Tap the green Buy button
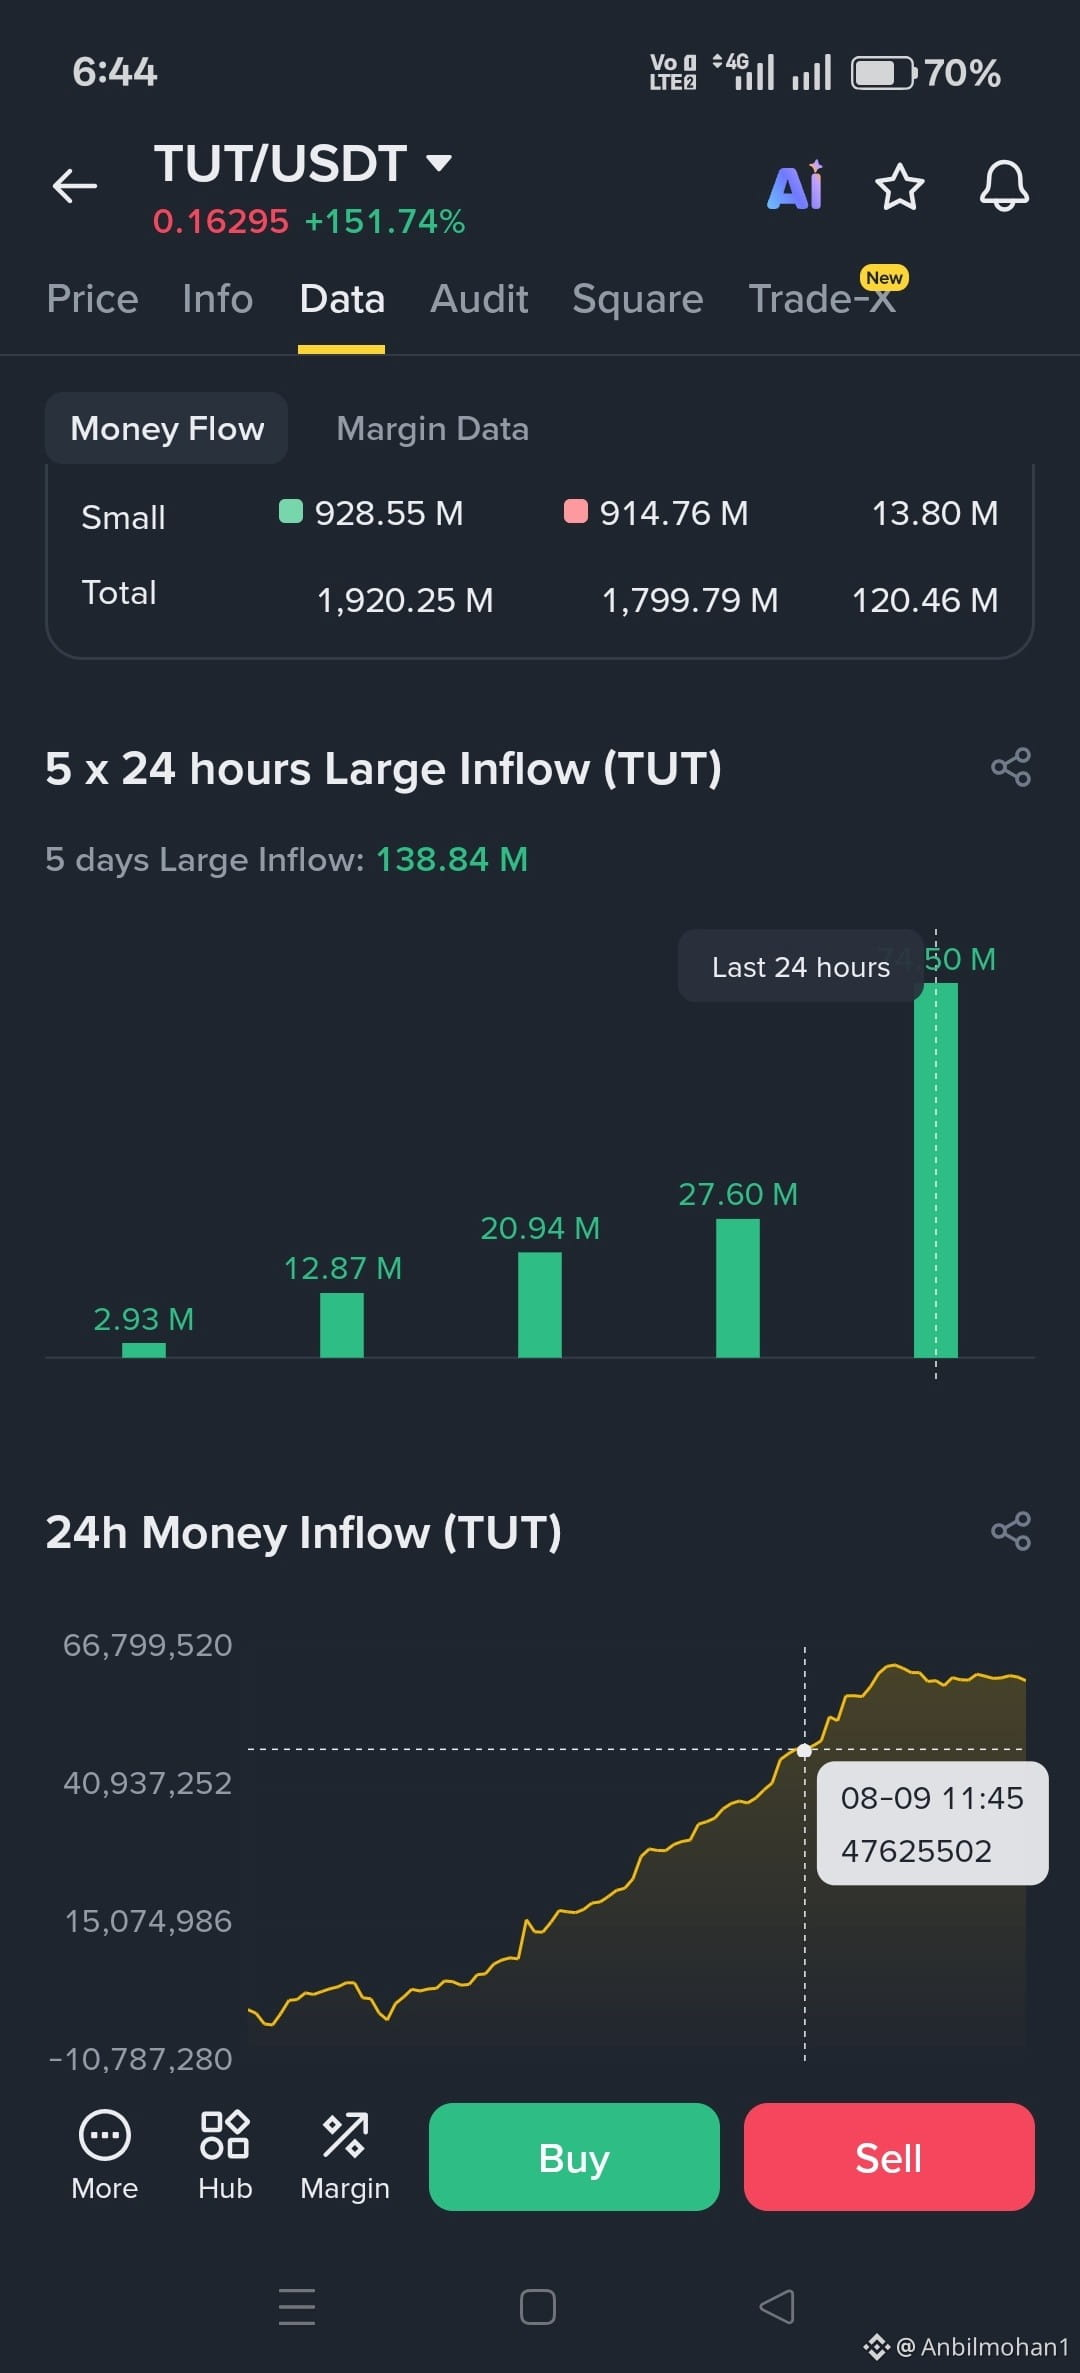 pos(574,2157)
